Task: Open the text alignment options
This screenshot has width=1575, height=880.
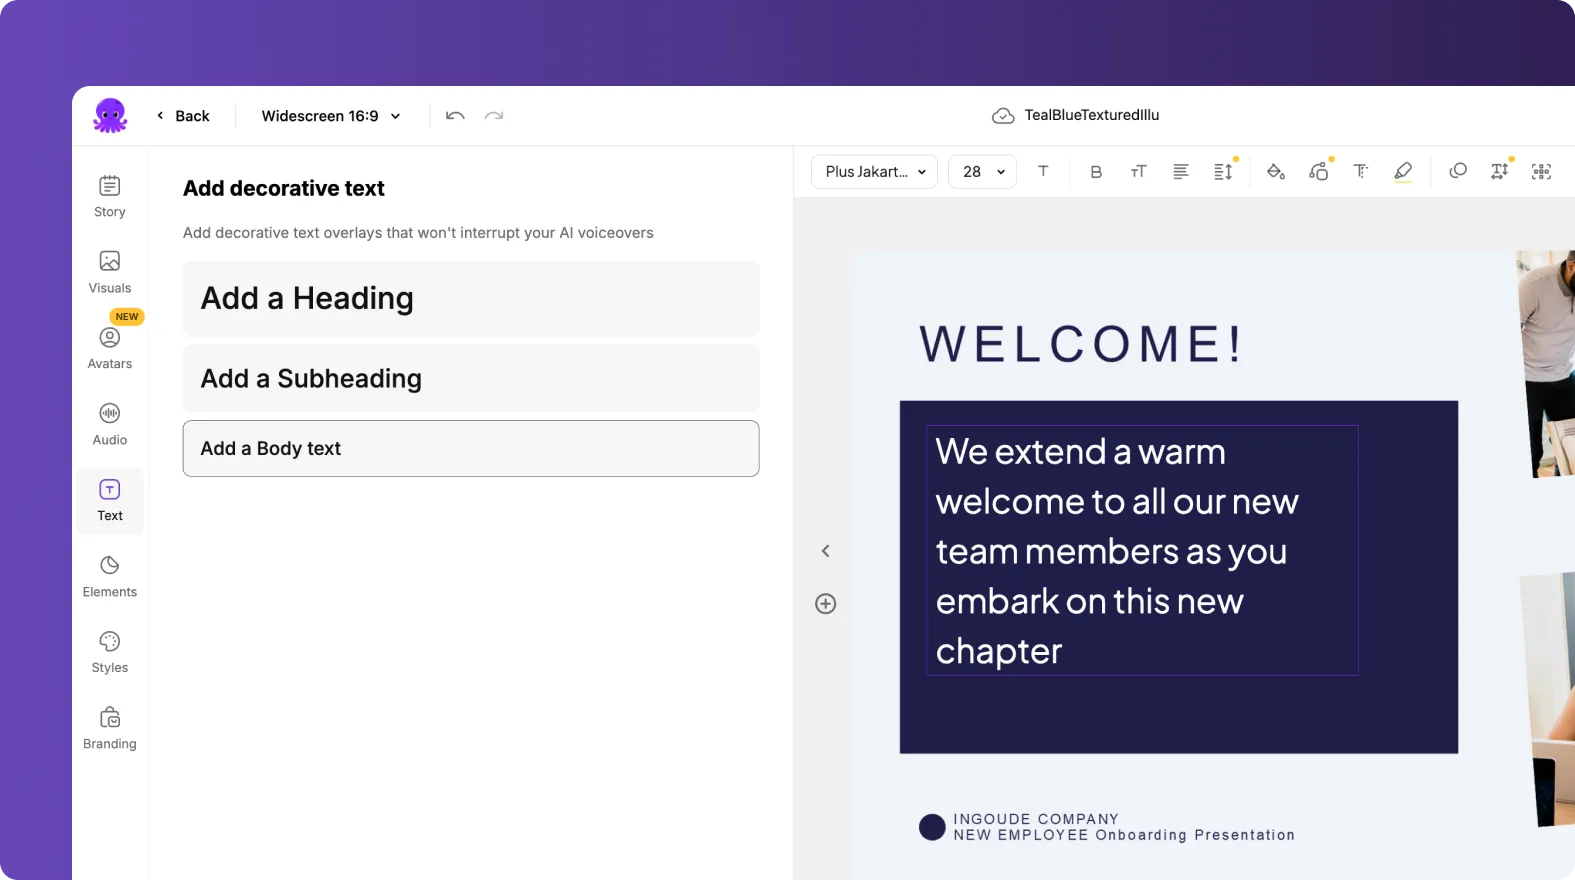Action: [1181, 172]
